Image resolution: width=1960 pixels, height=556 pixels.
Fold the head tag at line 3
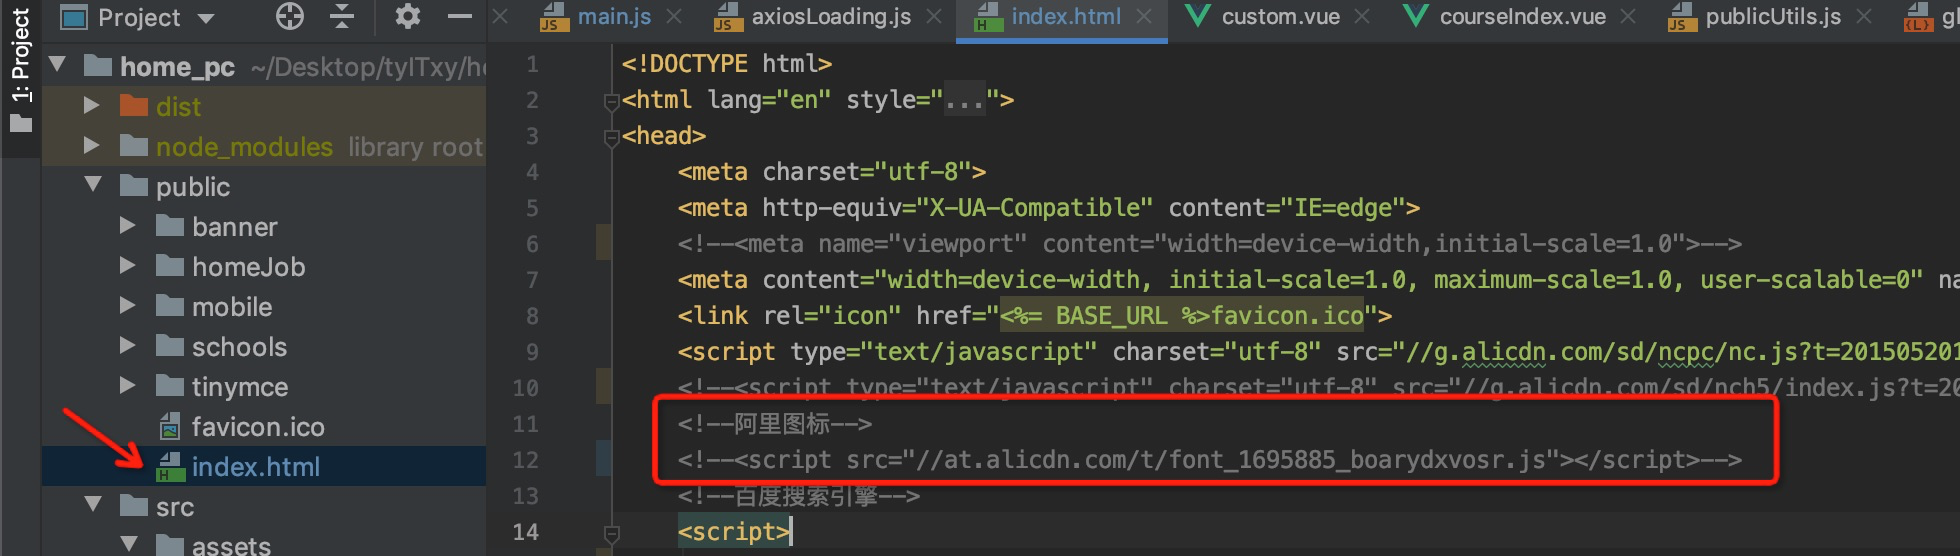[611, 137]
